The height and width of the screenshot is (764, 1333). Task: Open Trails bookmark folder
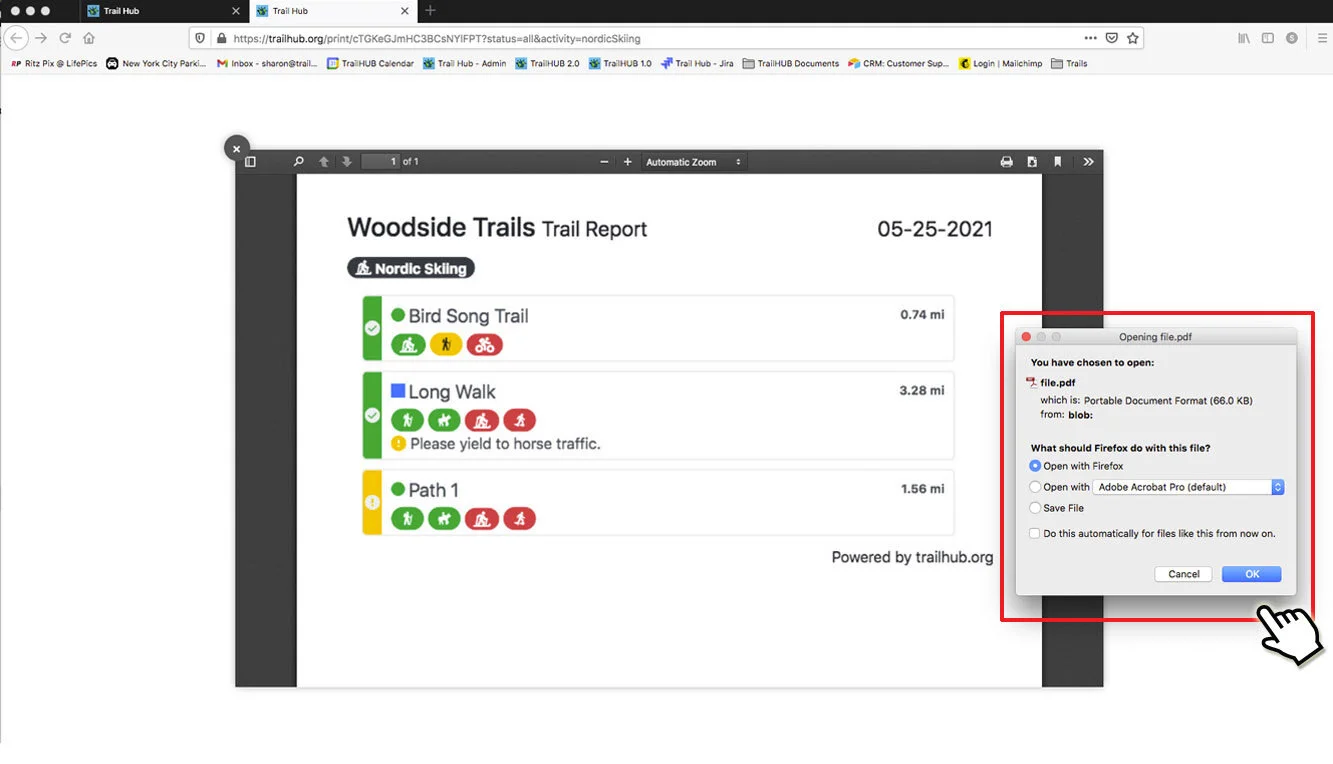click(x=1069, y=63)
